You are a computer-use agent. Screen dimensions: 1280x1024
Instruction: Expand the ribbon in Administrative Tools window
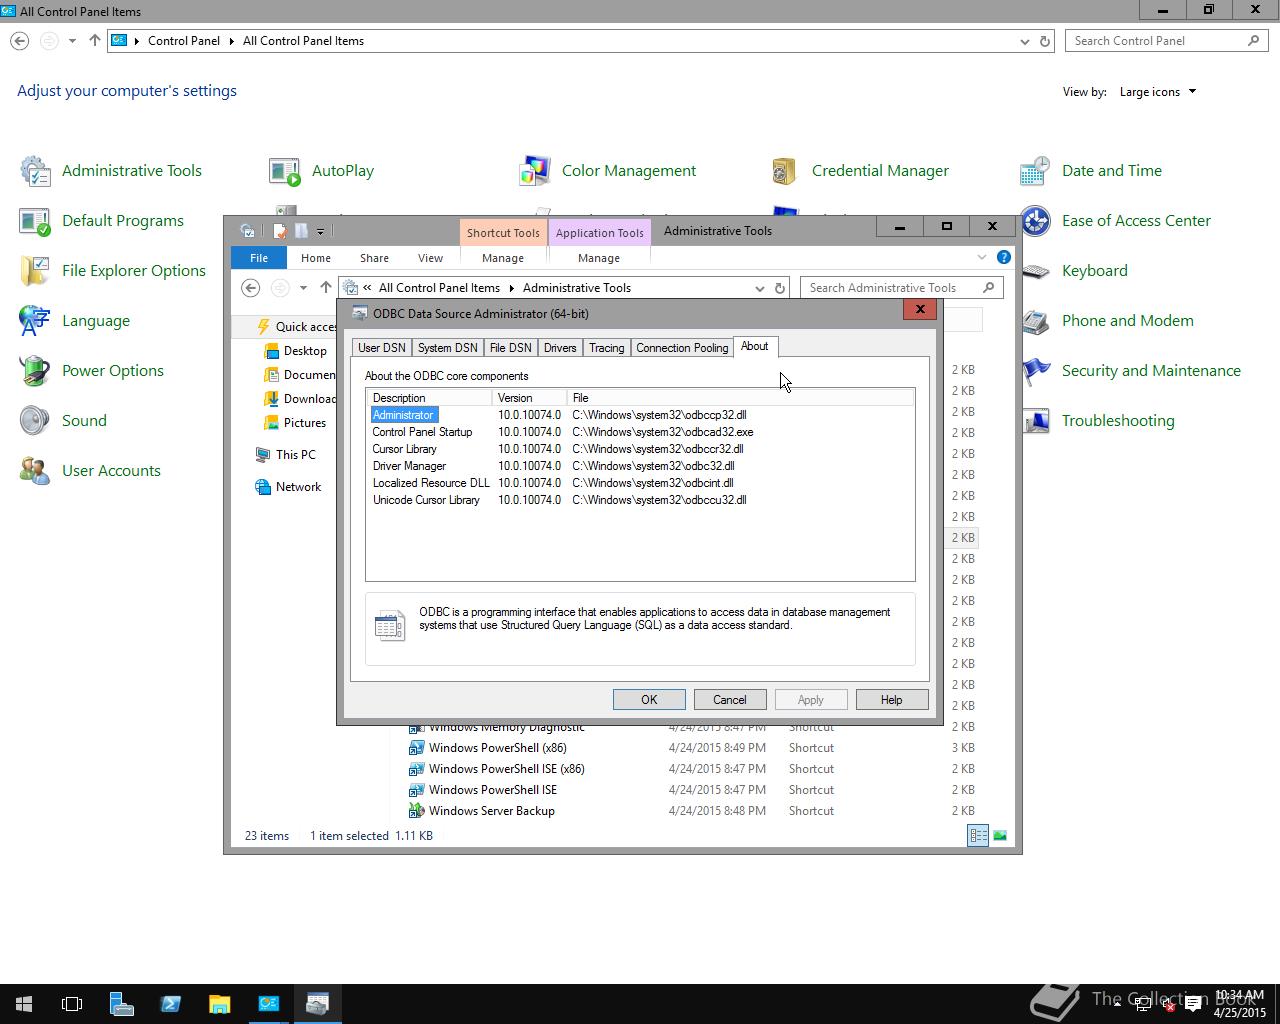pyautogui.click(x=982, y=257)
